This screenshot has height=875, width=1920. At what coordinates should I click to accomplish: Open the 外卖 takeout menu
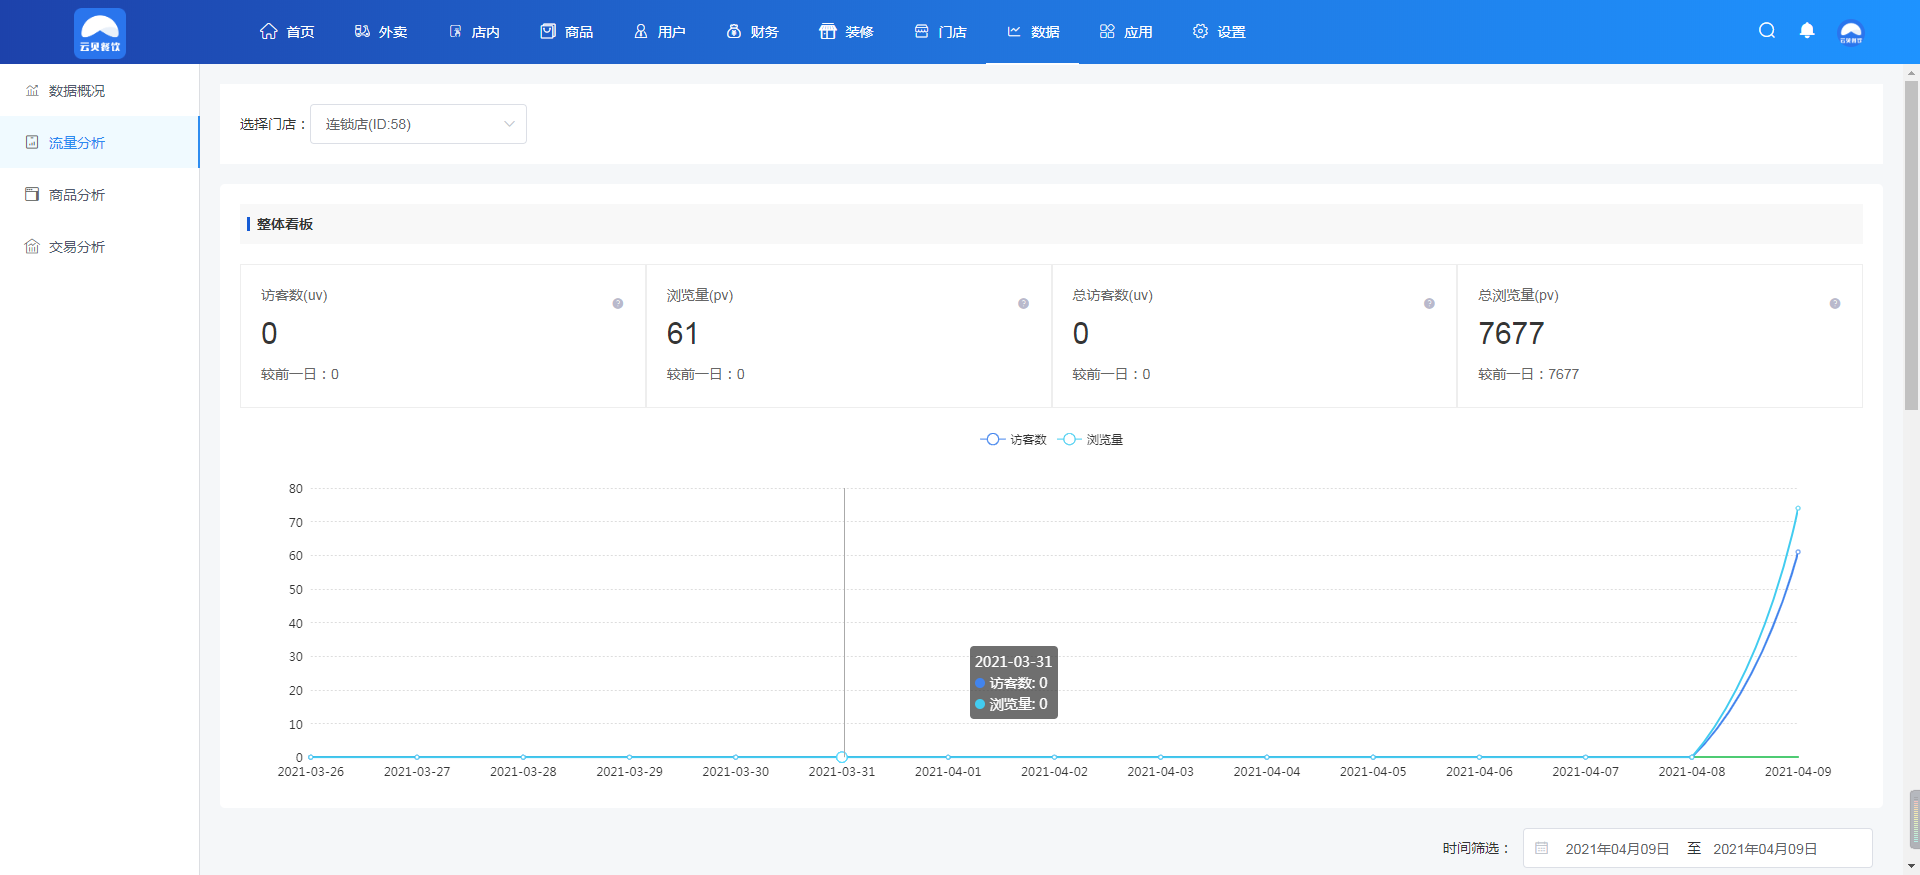click(380, 32)
